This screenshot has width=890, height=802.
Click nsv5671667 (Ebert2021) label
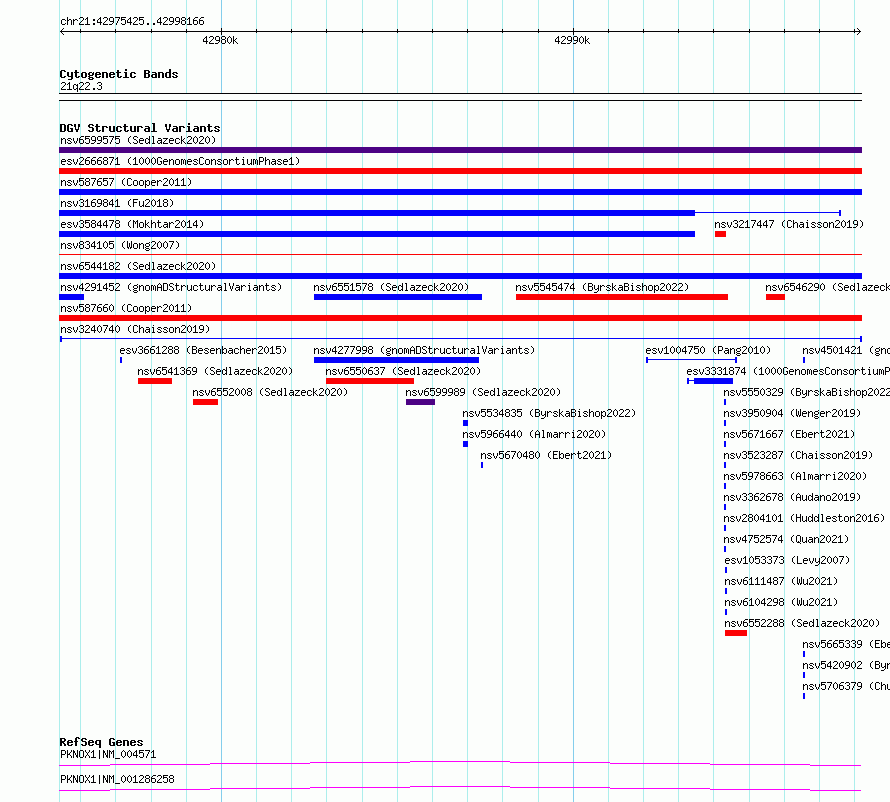789,434
